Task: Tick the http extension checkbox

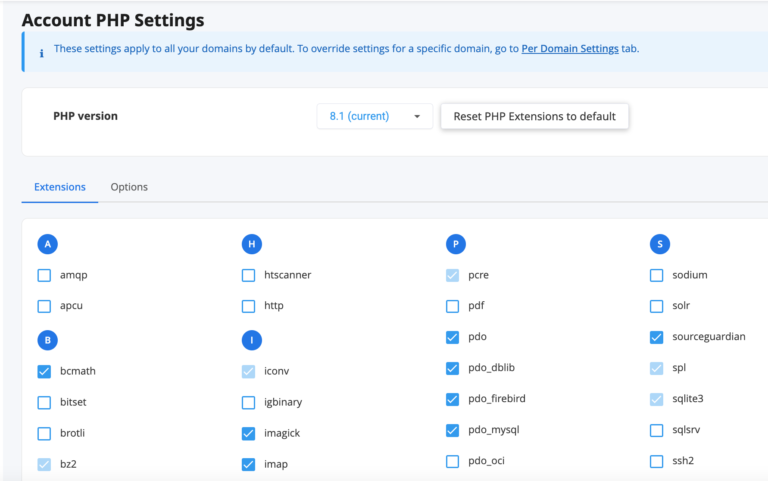Action: click(248, 306)
